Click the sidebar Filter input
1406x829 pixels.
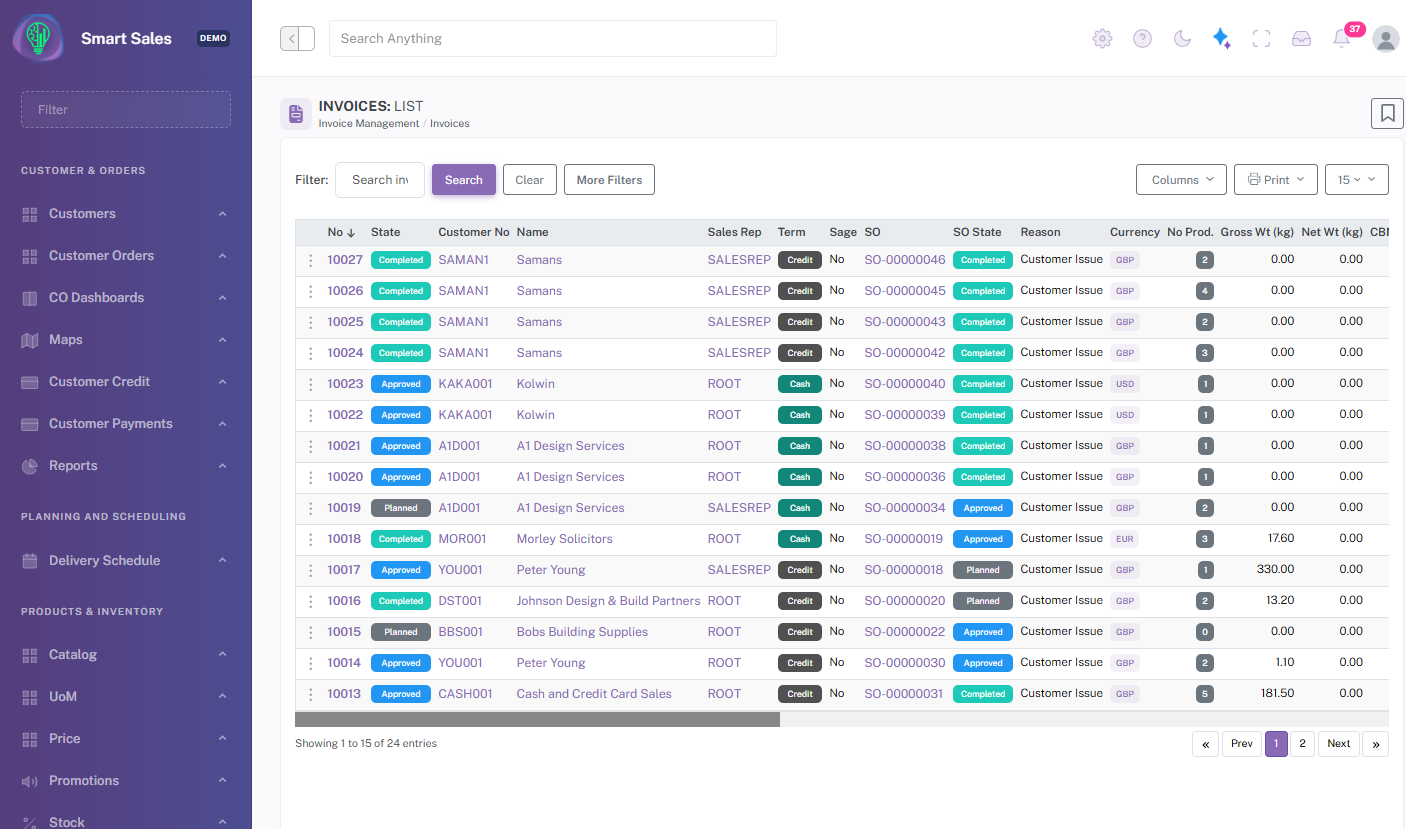pyautogui.click(x=126, y=110)
